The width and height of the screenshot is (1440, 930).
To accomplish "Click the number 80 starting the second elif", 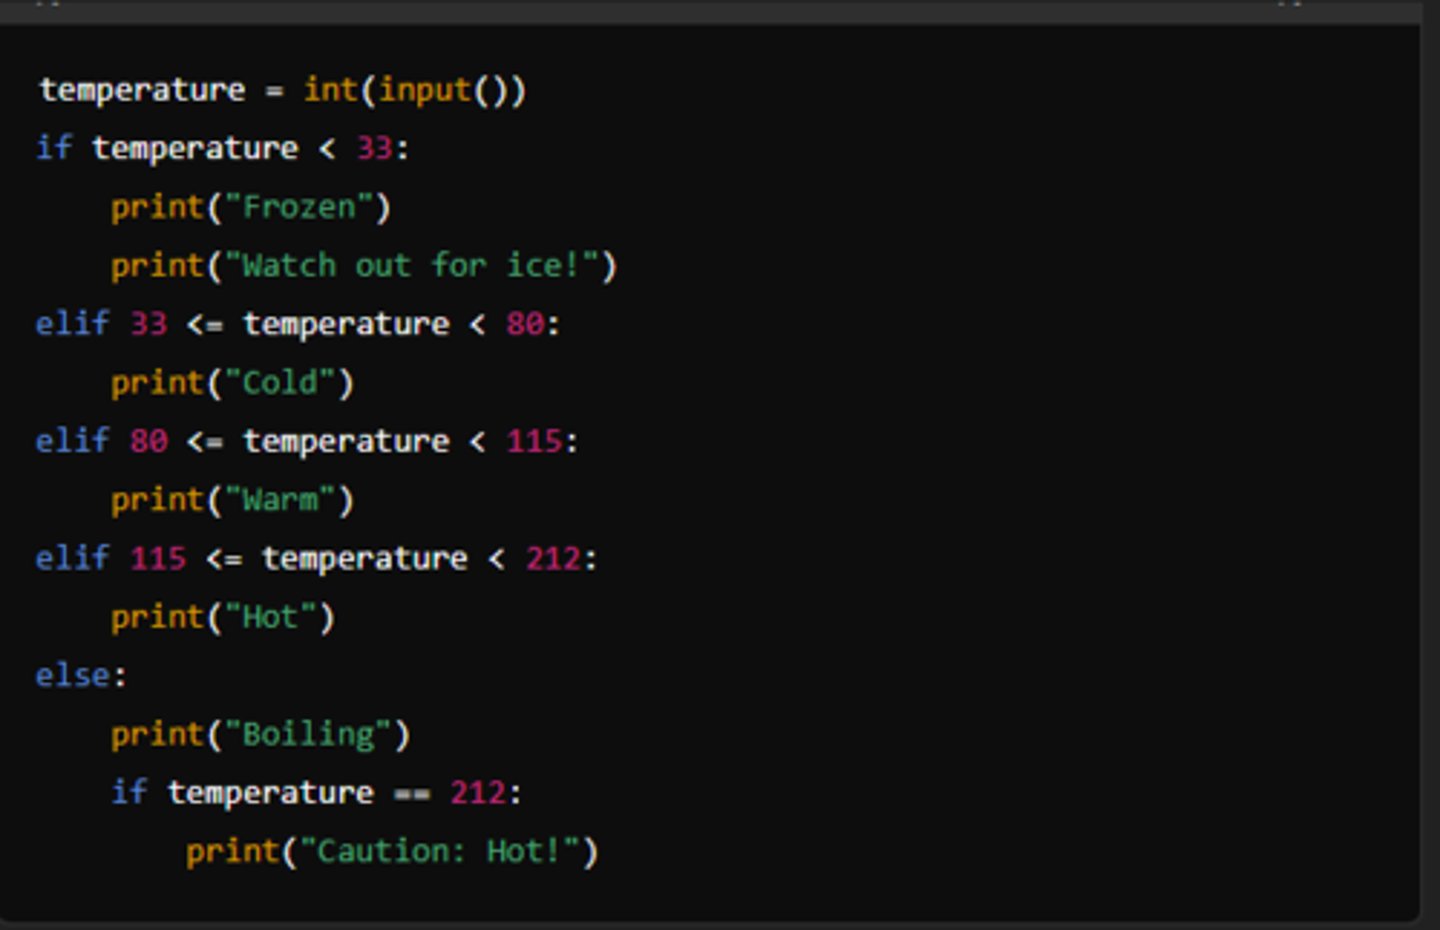I will click(149, 441).
